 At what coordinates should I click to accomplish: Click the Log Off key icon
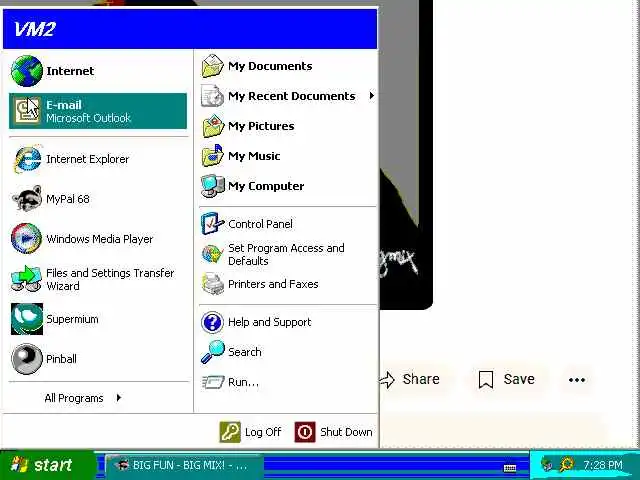pyautogui.click(x=230, y=432)
